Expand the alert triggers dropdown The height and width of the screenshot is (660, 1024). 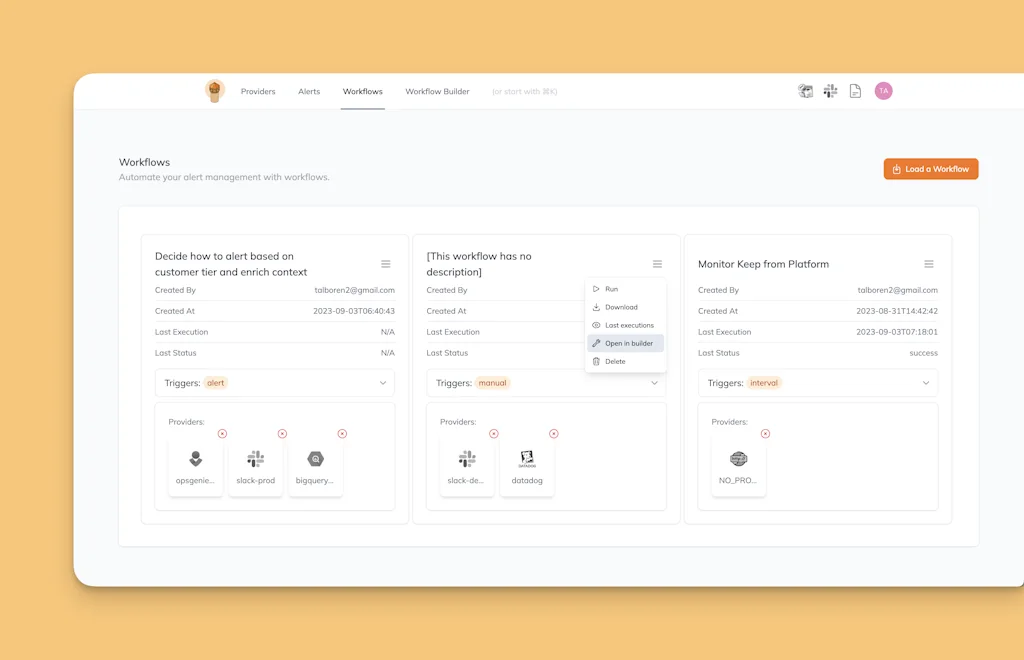[x=383, y=383]
